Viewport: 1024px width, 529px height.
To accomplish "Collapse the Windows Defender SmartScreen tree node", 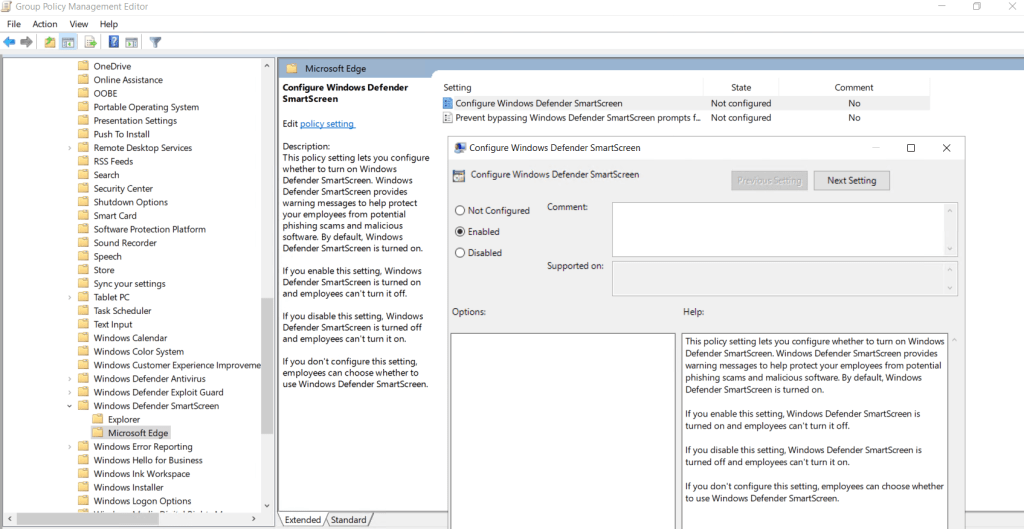I will pyautogui.click(x=70, y=406).
